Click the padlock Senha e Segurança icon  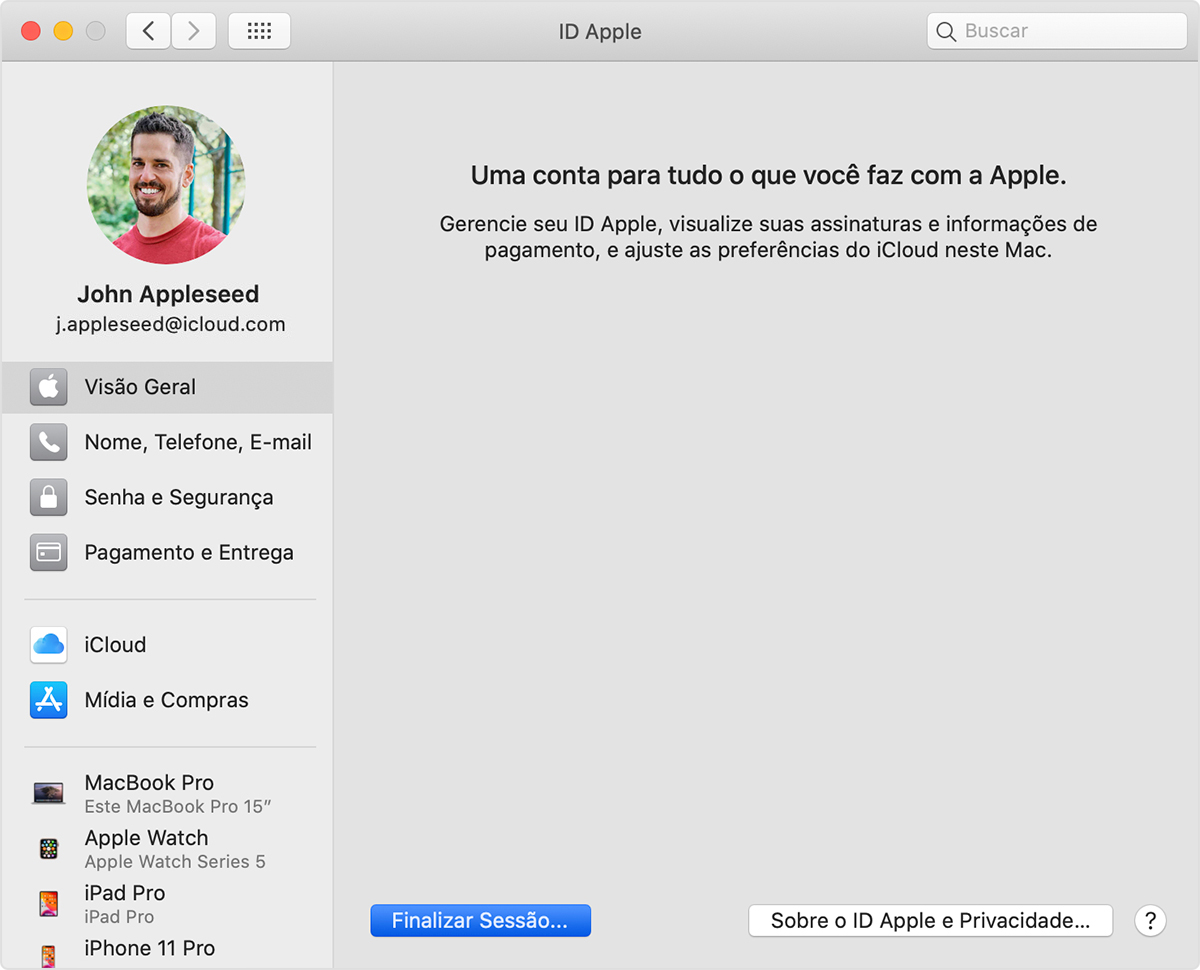click(48, 497)
